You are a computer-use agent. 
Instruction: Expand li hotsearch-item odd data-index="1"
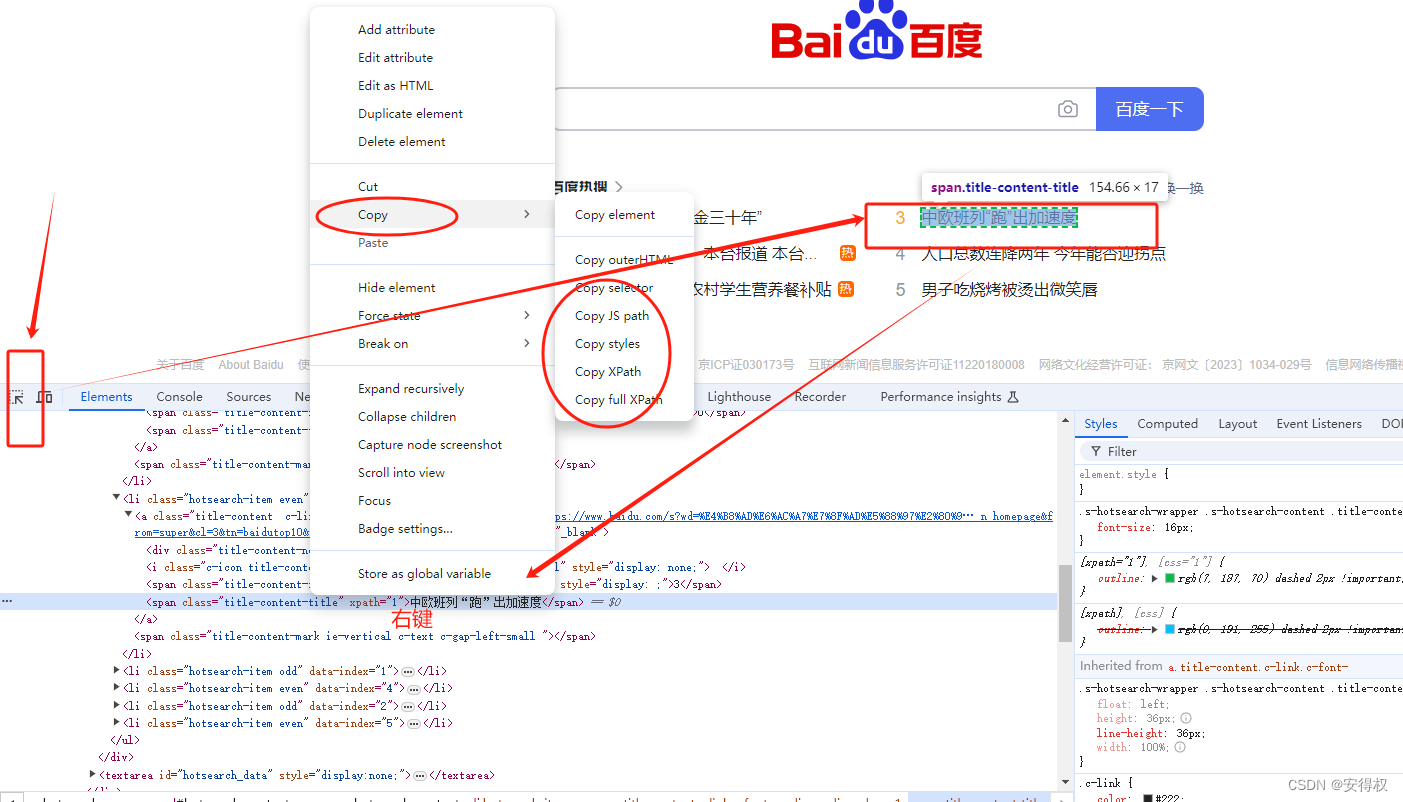(x=118, y=671)
